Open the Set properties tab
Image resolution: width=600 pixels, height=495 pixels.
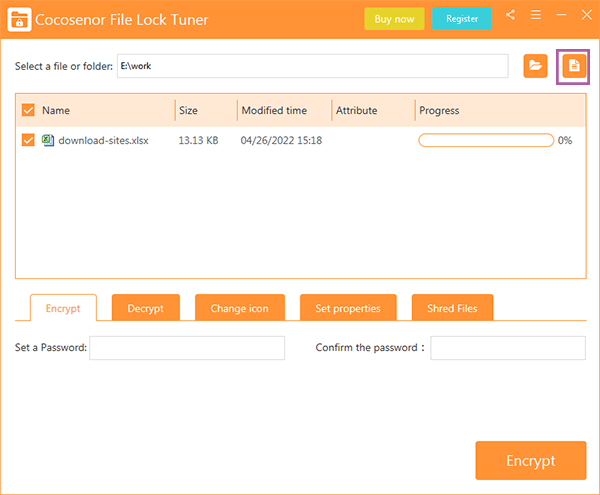tap(348, 308)
